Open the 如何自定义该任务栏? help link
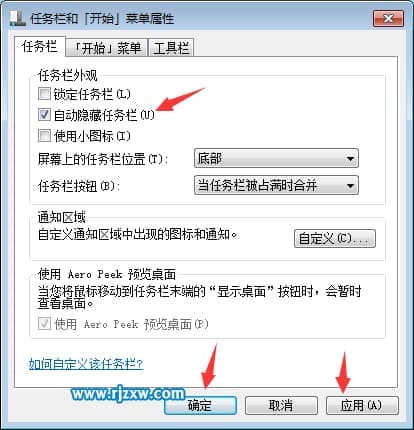The image size is (414, 430). [x=86, y=363]
